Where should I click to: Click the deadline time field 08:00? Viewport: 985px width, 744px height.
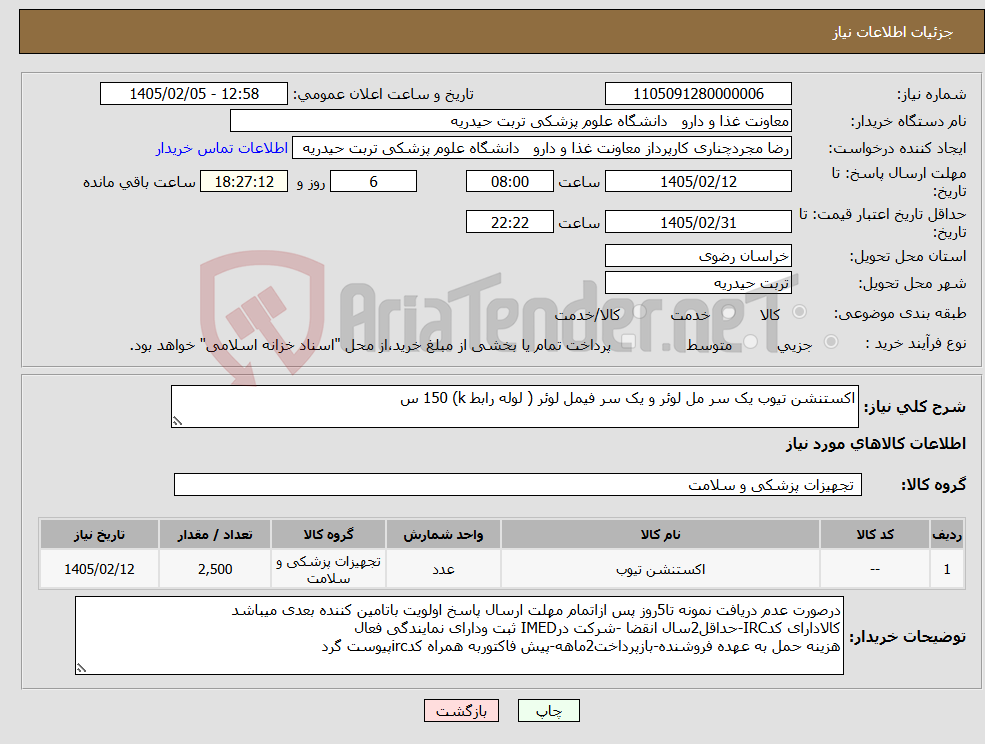tap(509, 182)
